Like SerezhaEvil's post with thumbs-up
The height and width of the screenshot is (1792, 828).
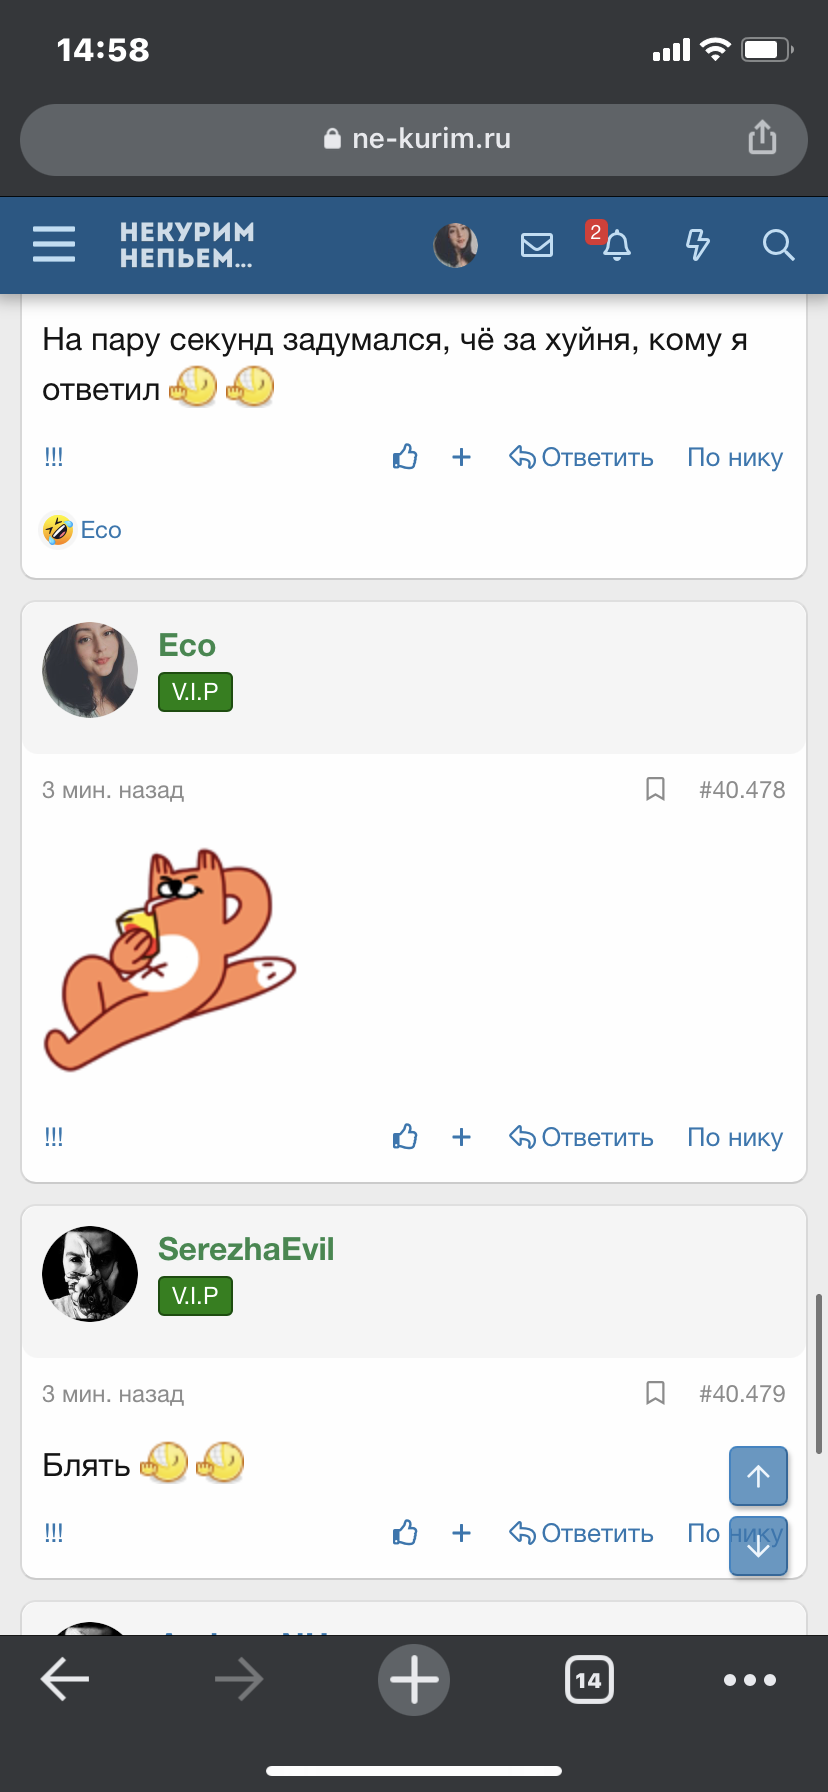405,1533
